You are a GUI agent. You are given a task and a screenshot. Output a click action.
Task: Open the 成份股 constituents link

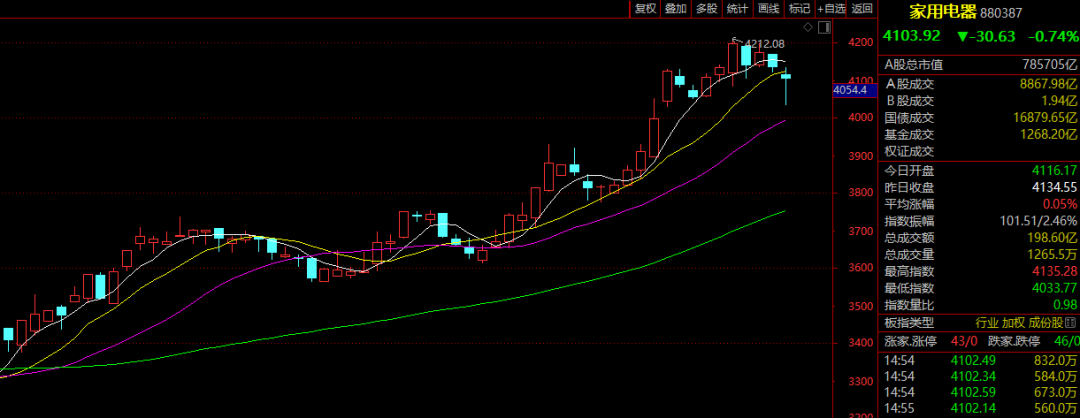(1048, 322)
